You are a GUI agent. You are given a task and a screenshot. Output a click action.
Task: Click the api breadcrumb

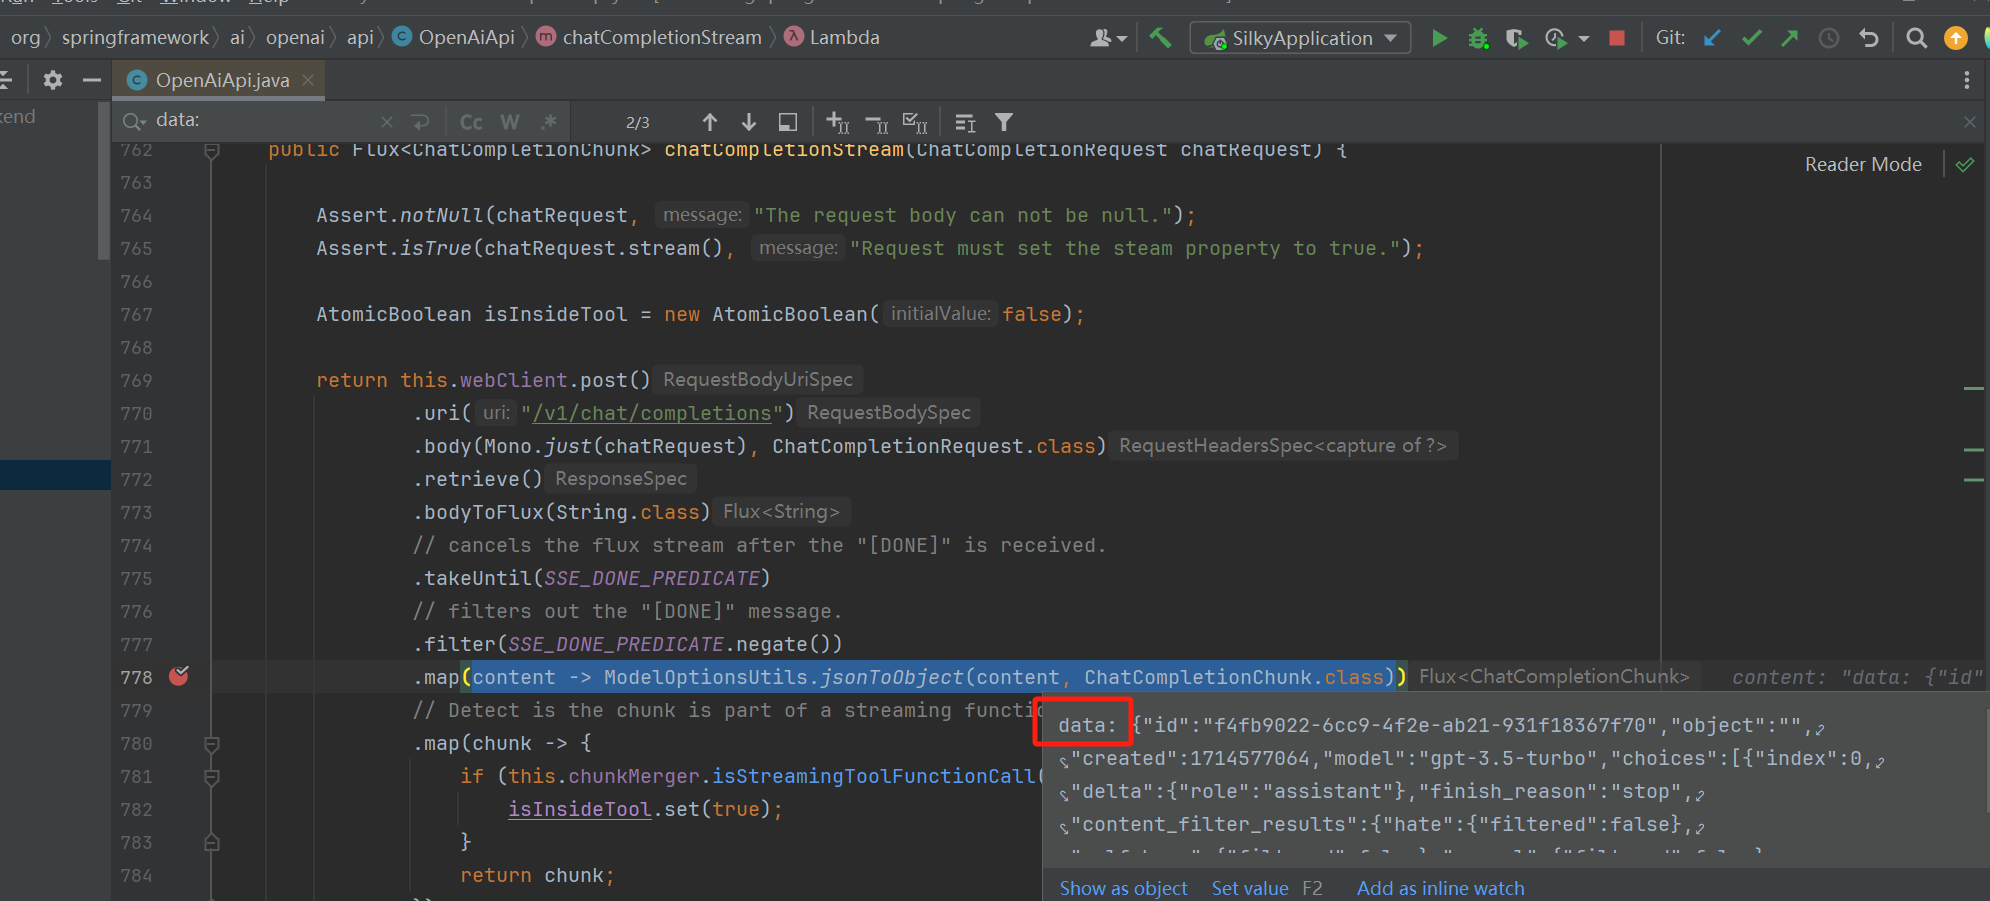pyautogui.click(x=360, y=37)
